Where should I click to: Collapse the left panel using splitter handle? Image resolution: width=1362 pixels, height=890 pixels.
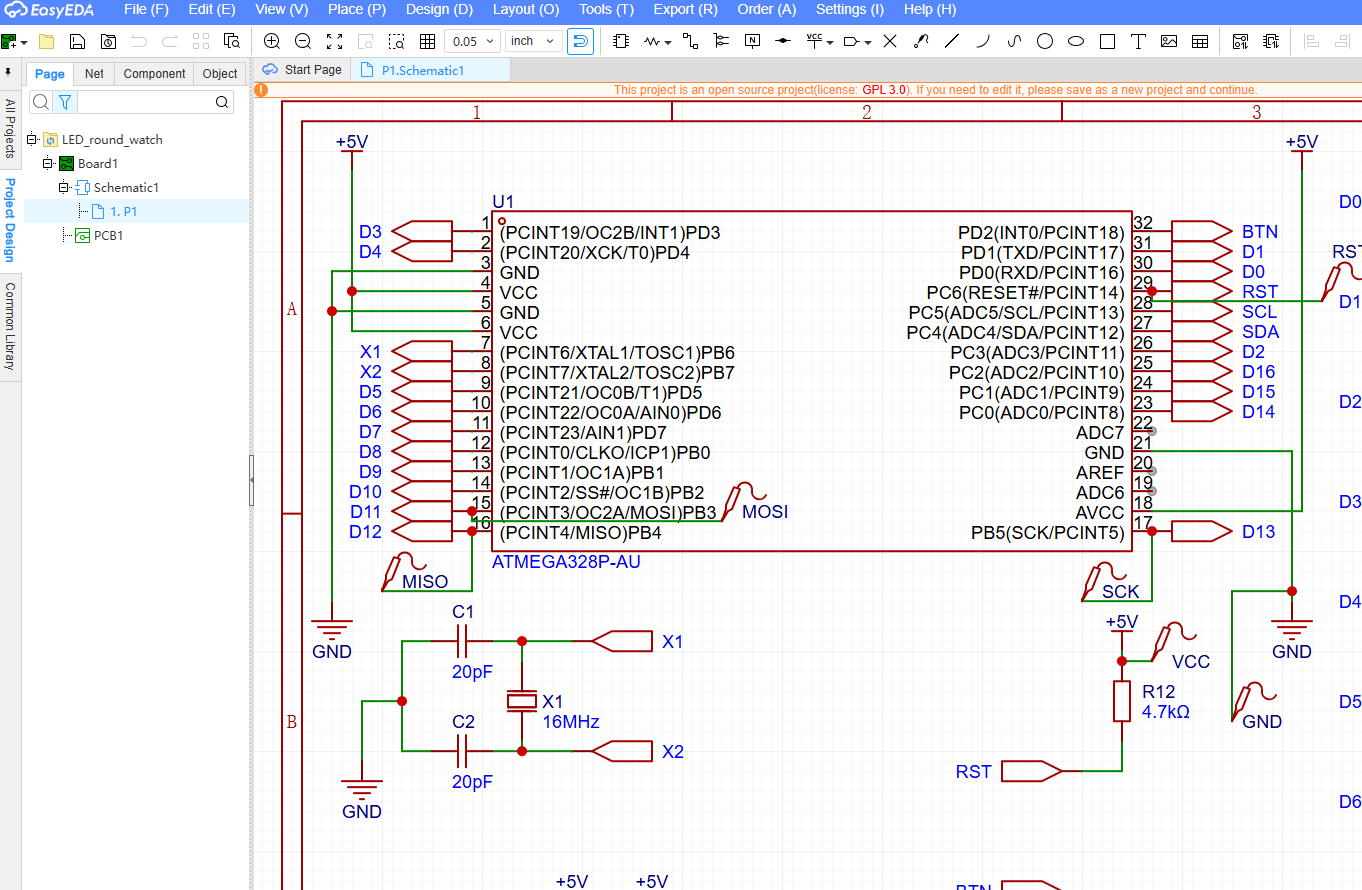(252, 480)
